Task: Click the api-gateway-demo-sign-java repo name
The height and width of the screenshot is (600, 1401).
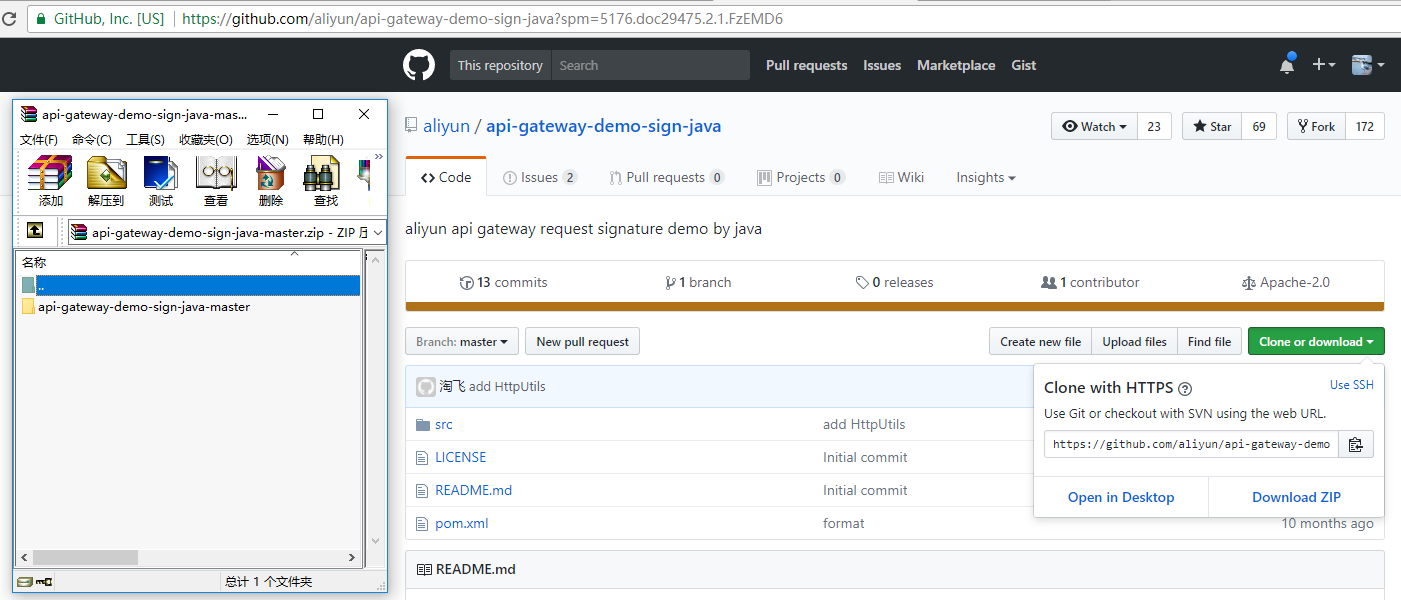Action: [603, 126]
